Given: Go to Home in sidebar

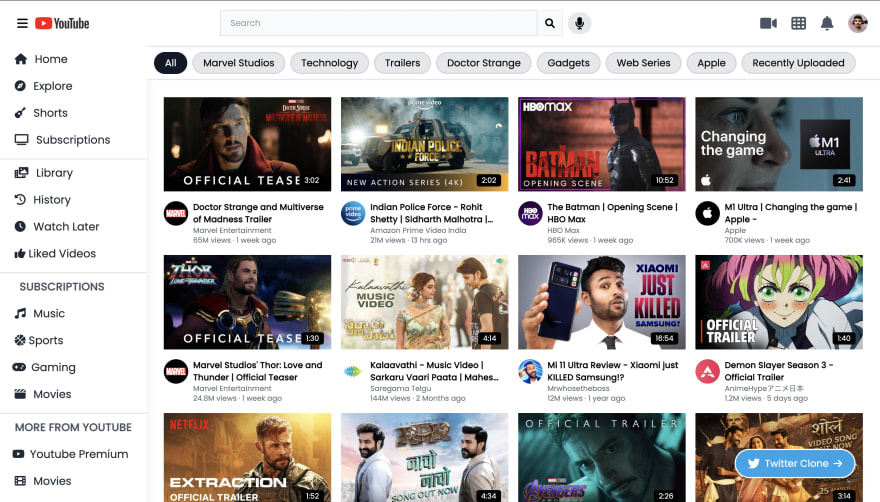Looking at the screenshot, I should (41, 59).
